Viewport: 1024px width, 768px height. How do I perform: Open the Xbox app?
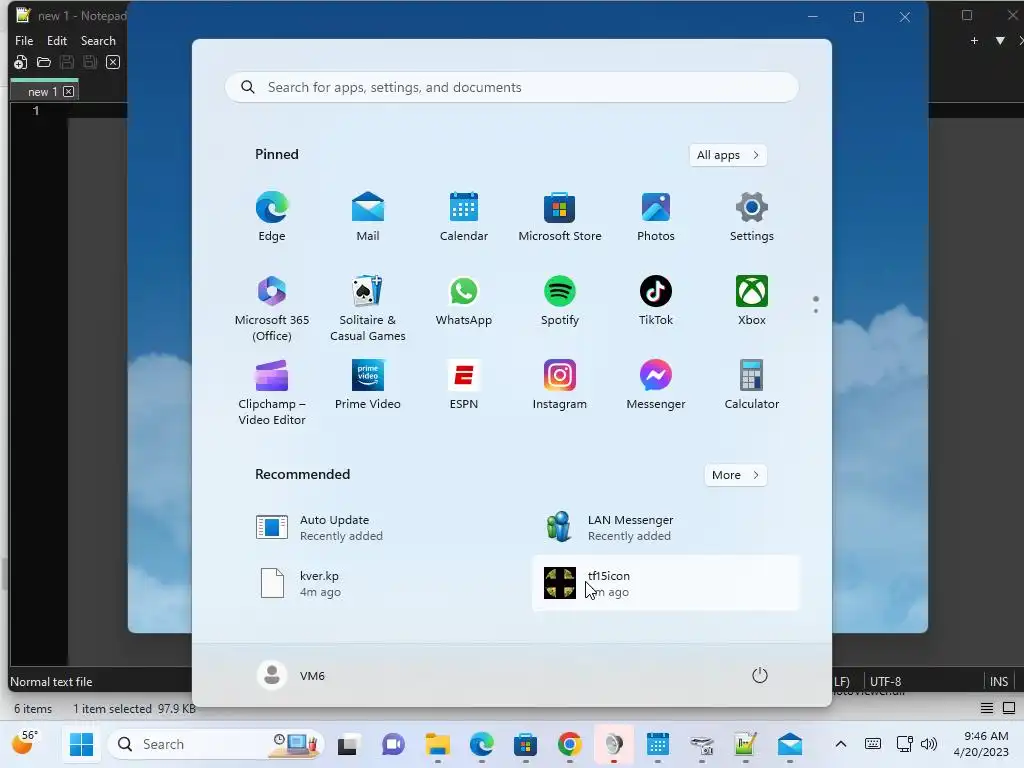(x=752, y=301)
